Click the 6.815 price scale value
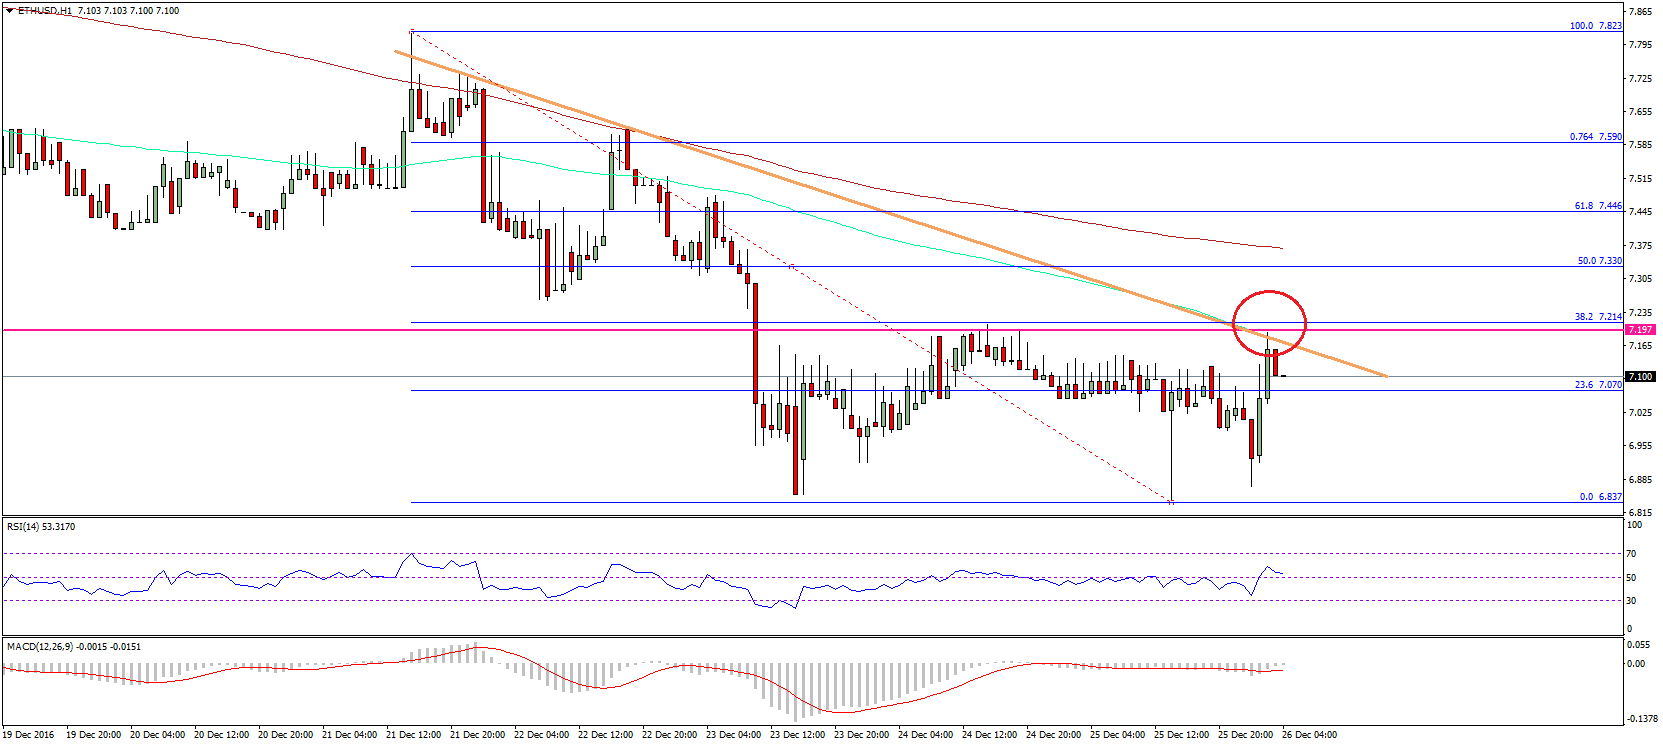Viewport: 1663px width, 746px height. click(1640, 513)
